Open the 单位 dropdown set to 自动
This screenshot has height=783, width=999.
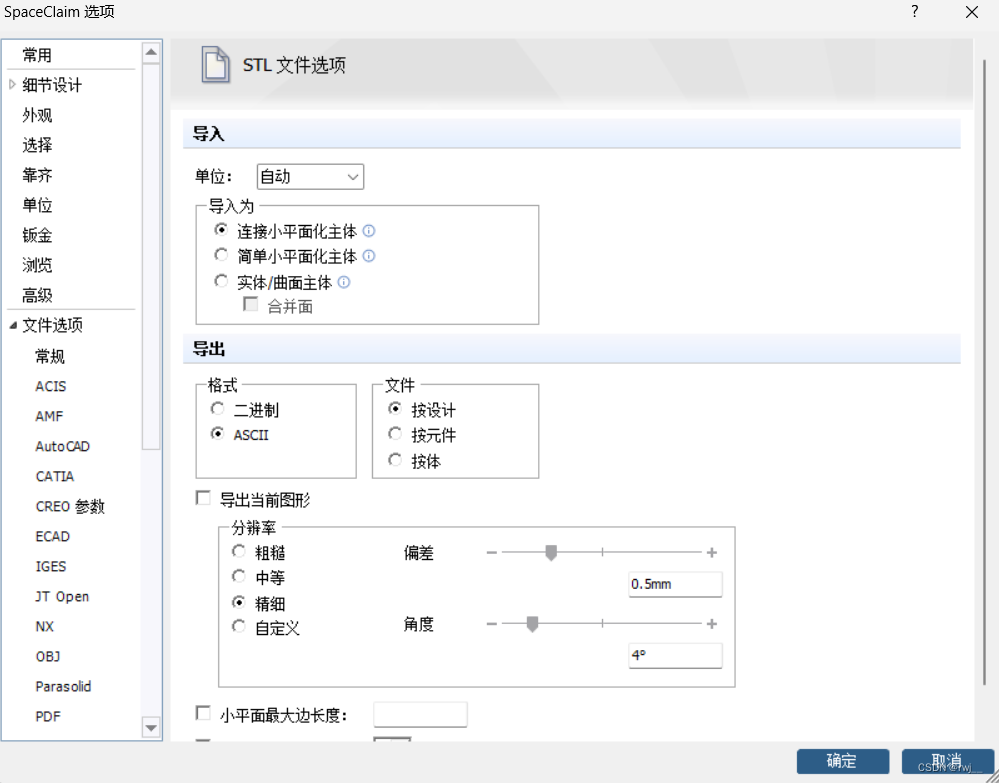point(310,176)
